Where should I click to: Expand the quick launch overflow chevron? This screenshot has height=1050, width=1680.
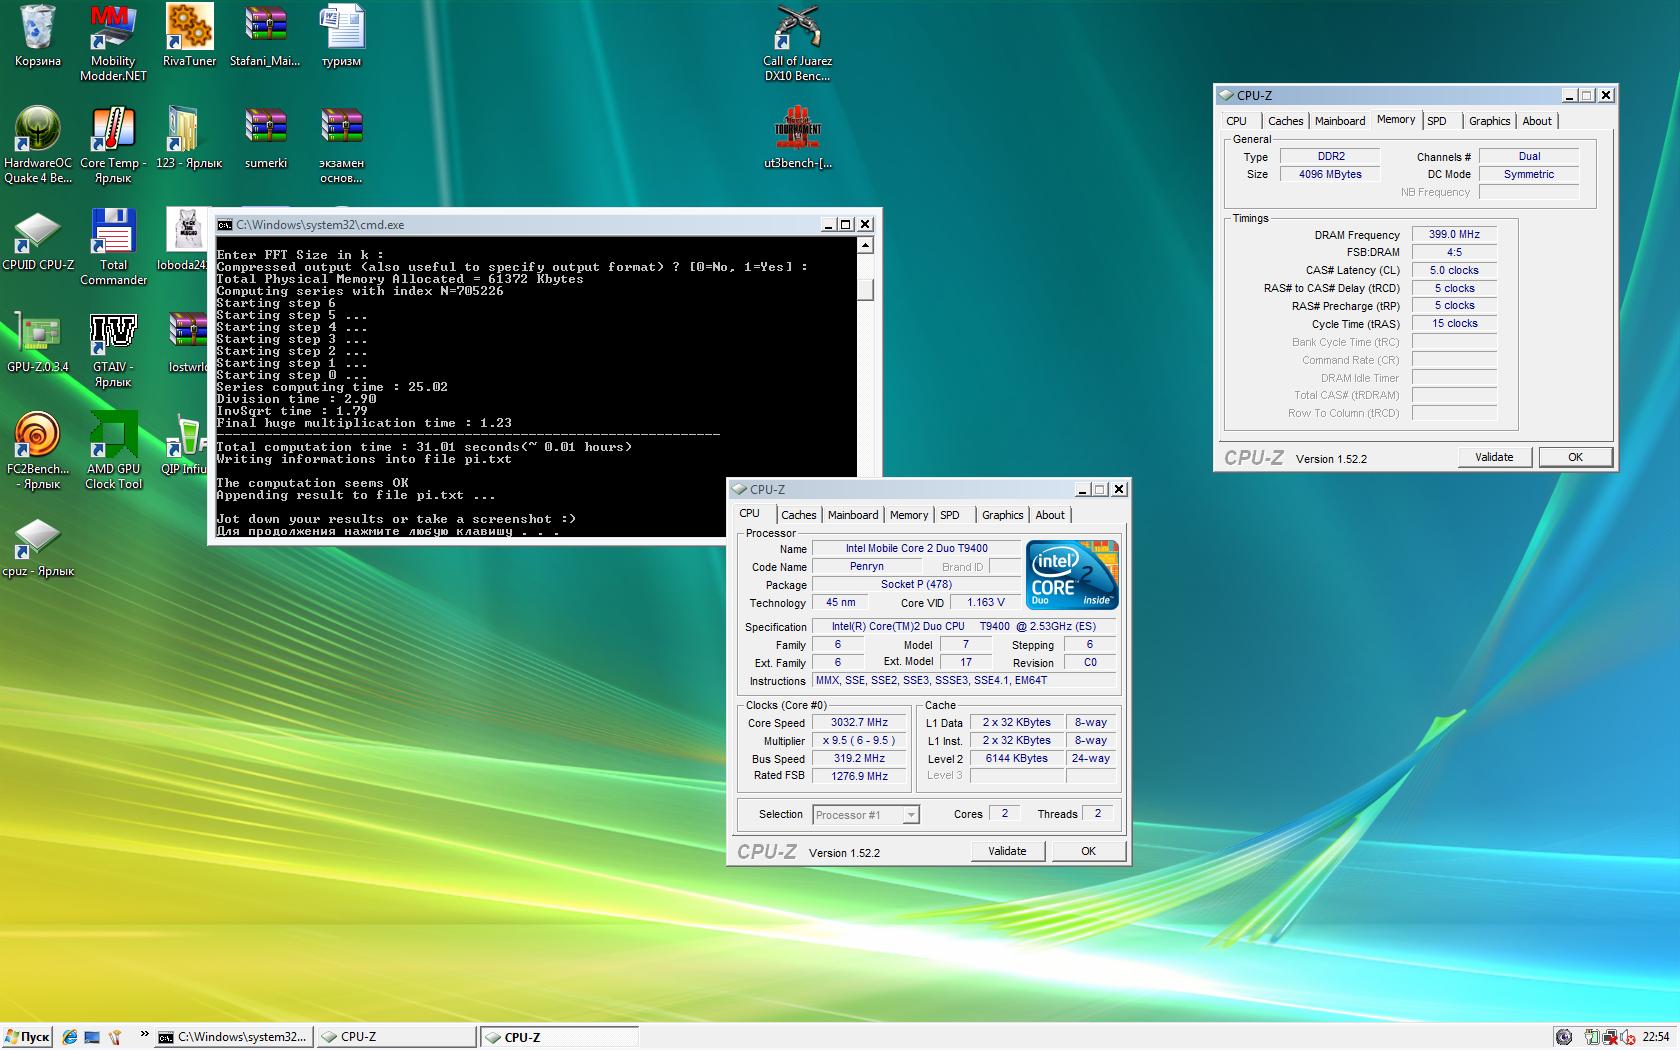(x=144, y=1034)
